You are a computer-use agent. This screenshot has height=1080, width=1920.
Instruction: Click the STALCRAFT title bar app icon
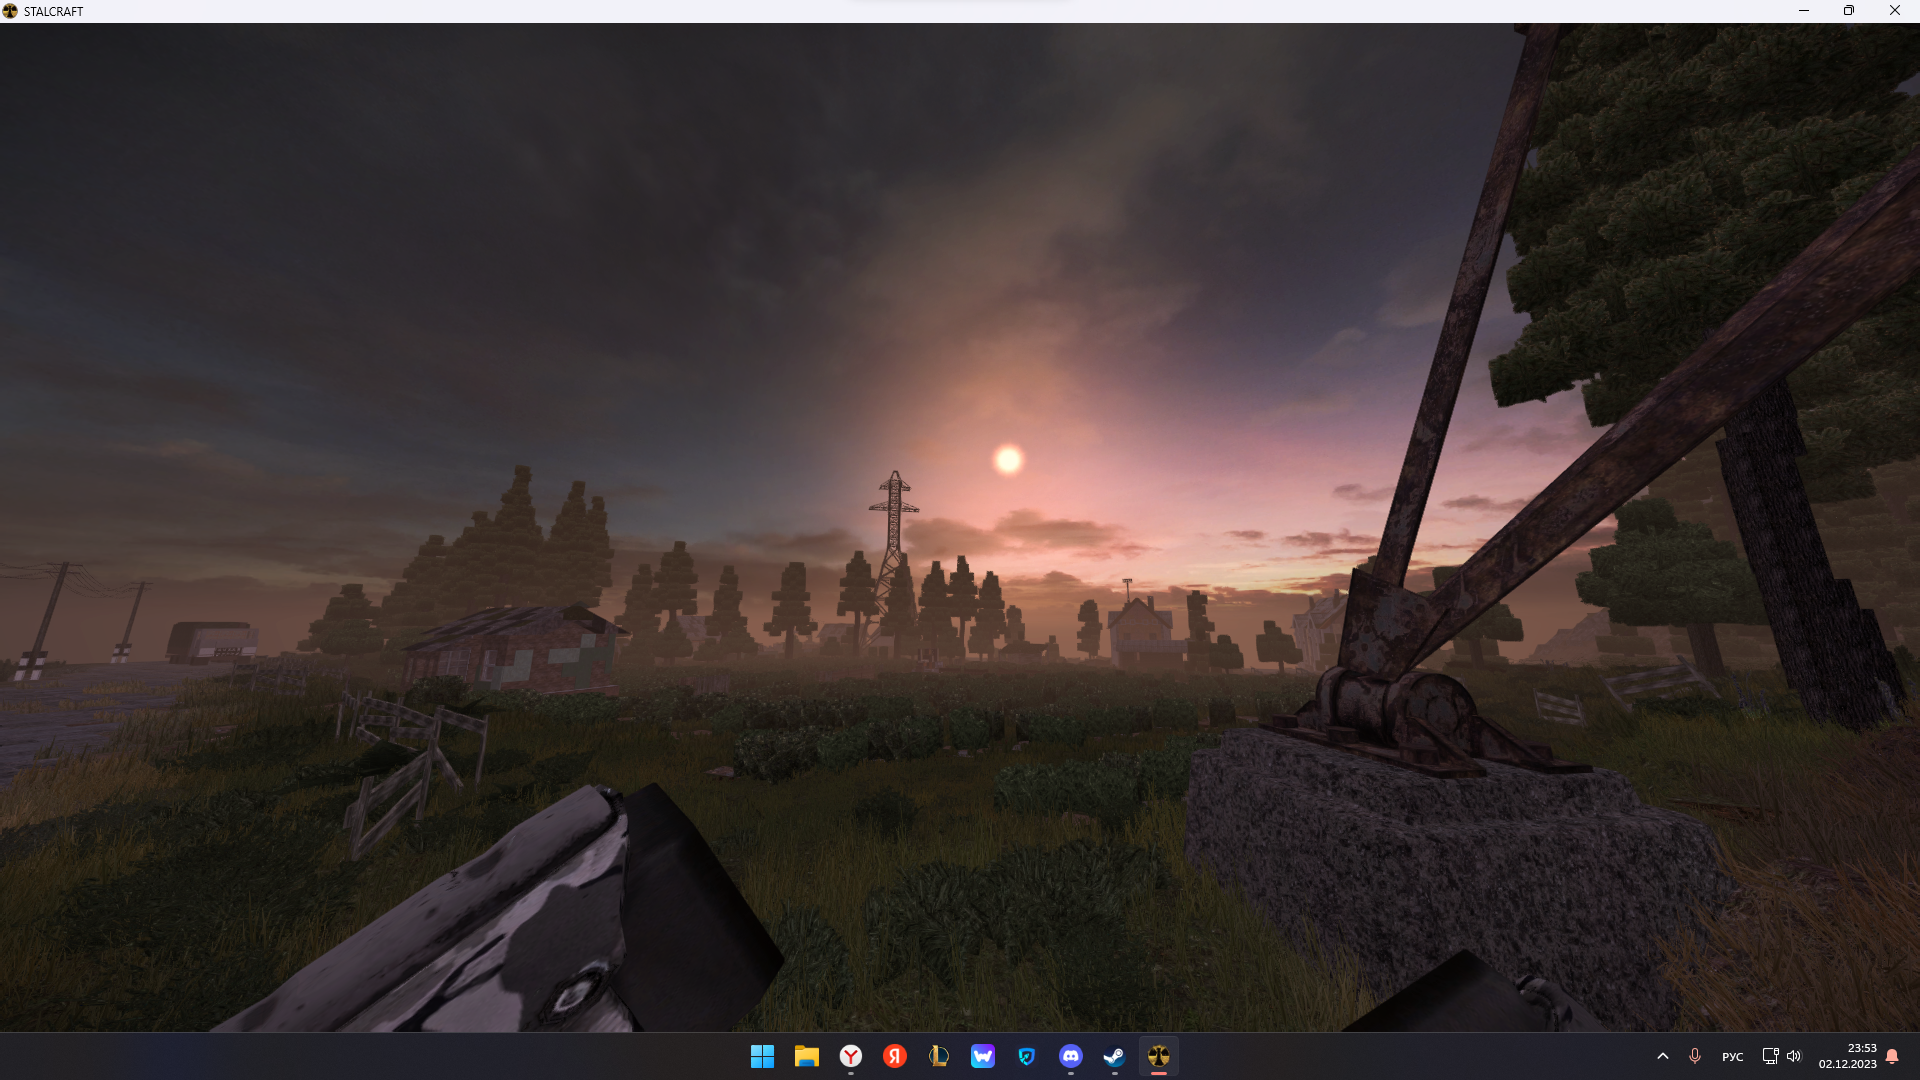[10, 11]
